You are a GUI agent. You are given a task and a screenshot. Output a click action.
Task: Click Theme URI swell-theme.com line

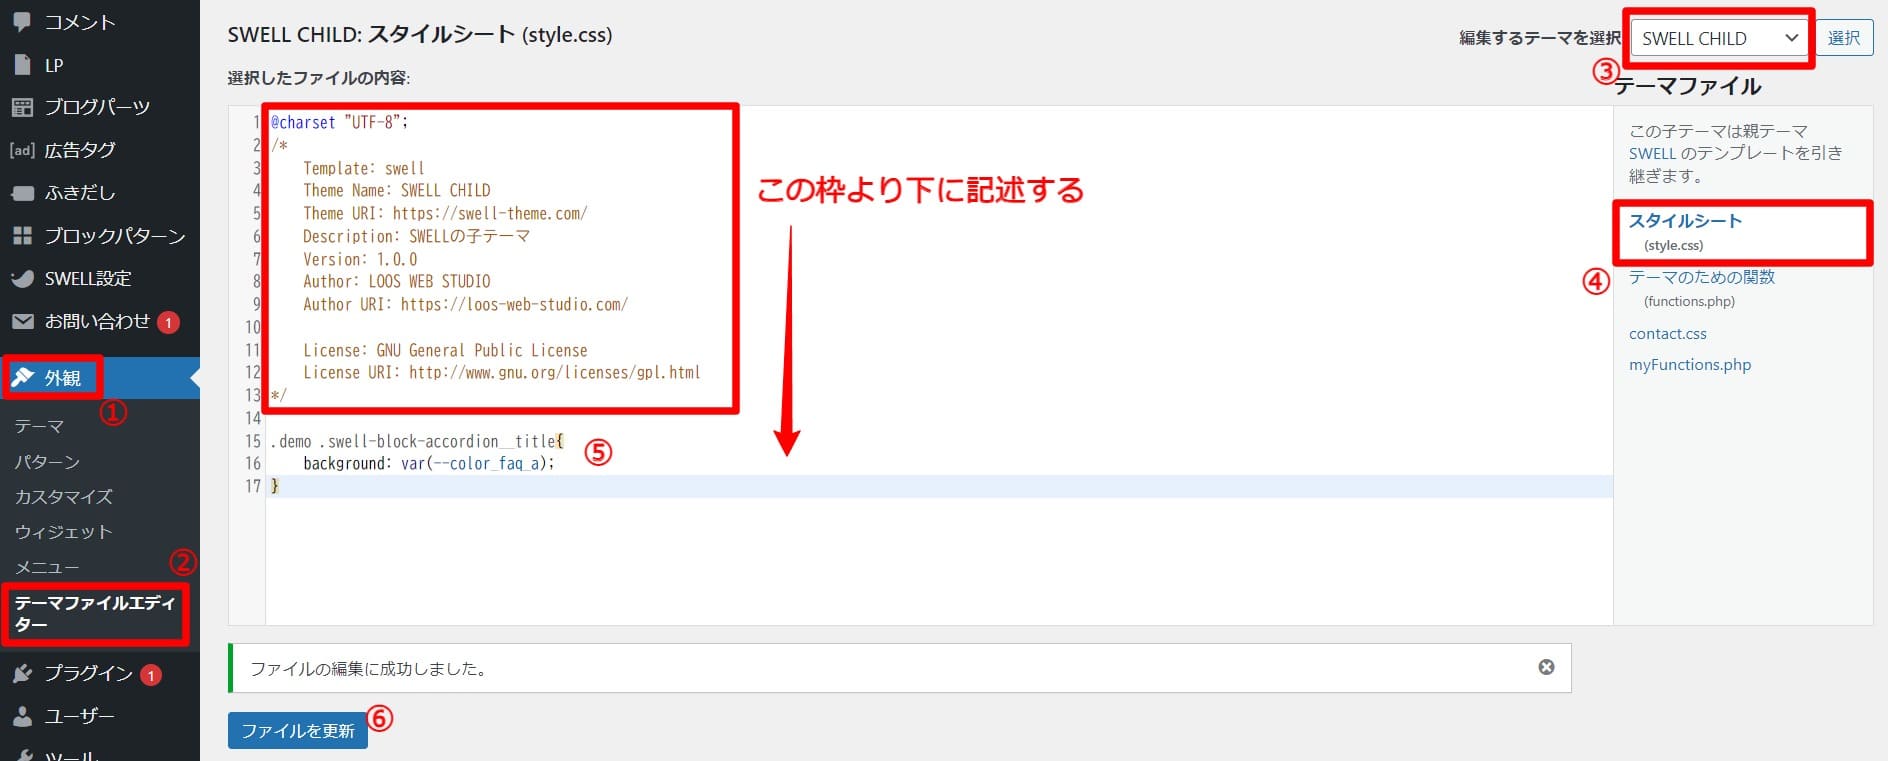click(445, 213)
